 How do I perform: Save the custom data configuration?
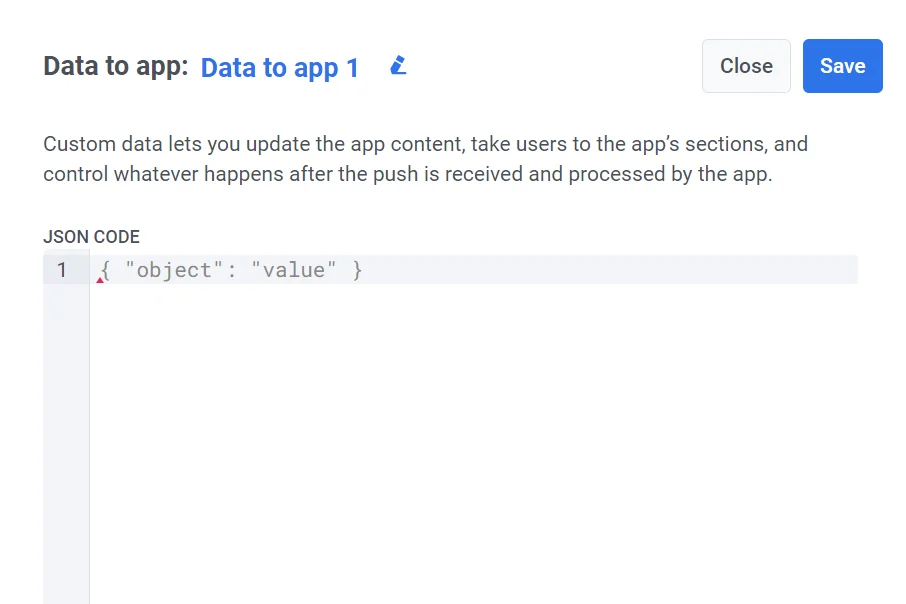tap(842, 66)
